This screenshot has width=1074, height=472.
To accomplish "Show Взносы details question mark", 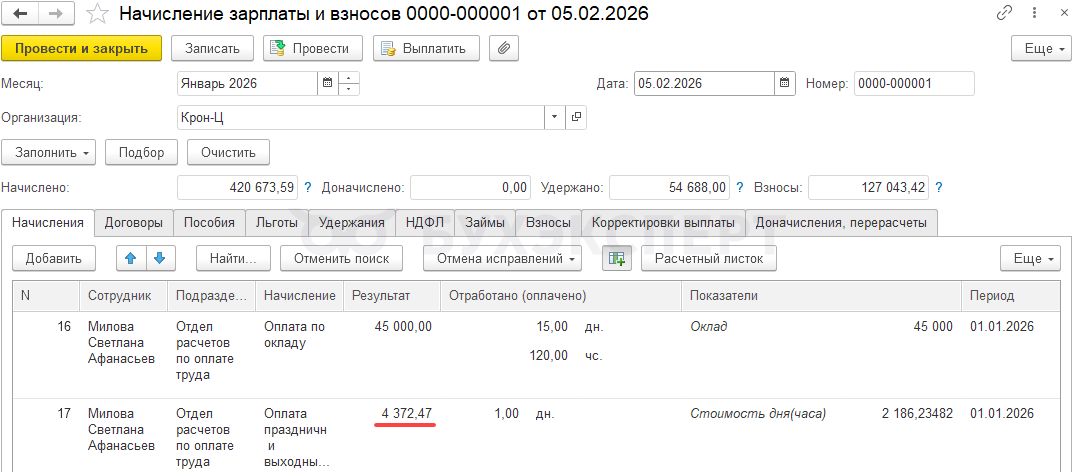I will click(938, 187).
